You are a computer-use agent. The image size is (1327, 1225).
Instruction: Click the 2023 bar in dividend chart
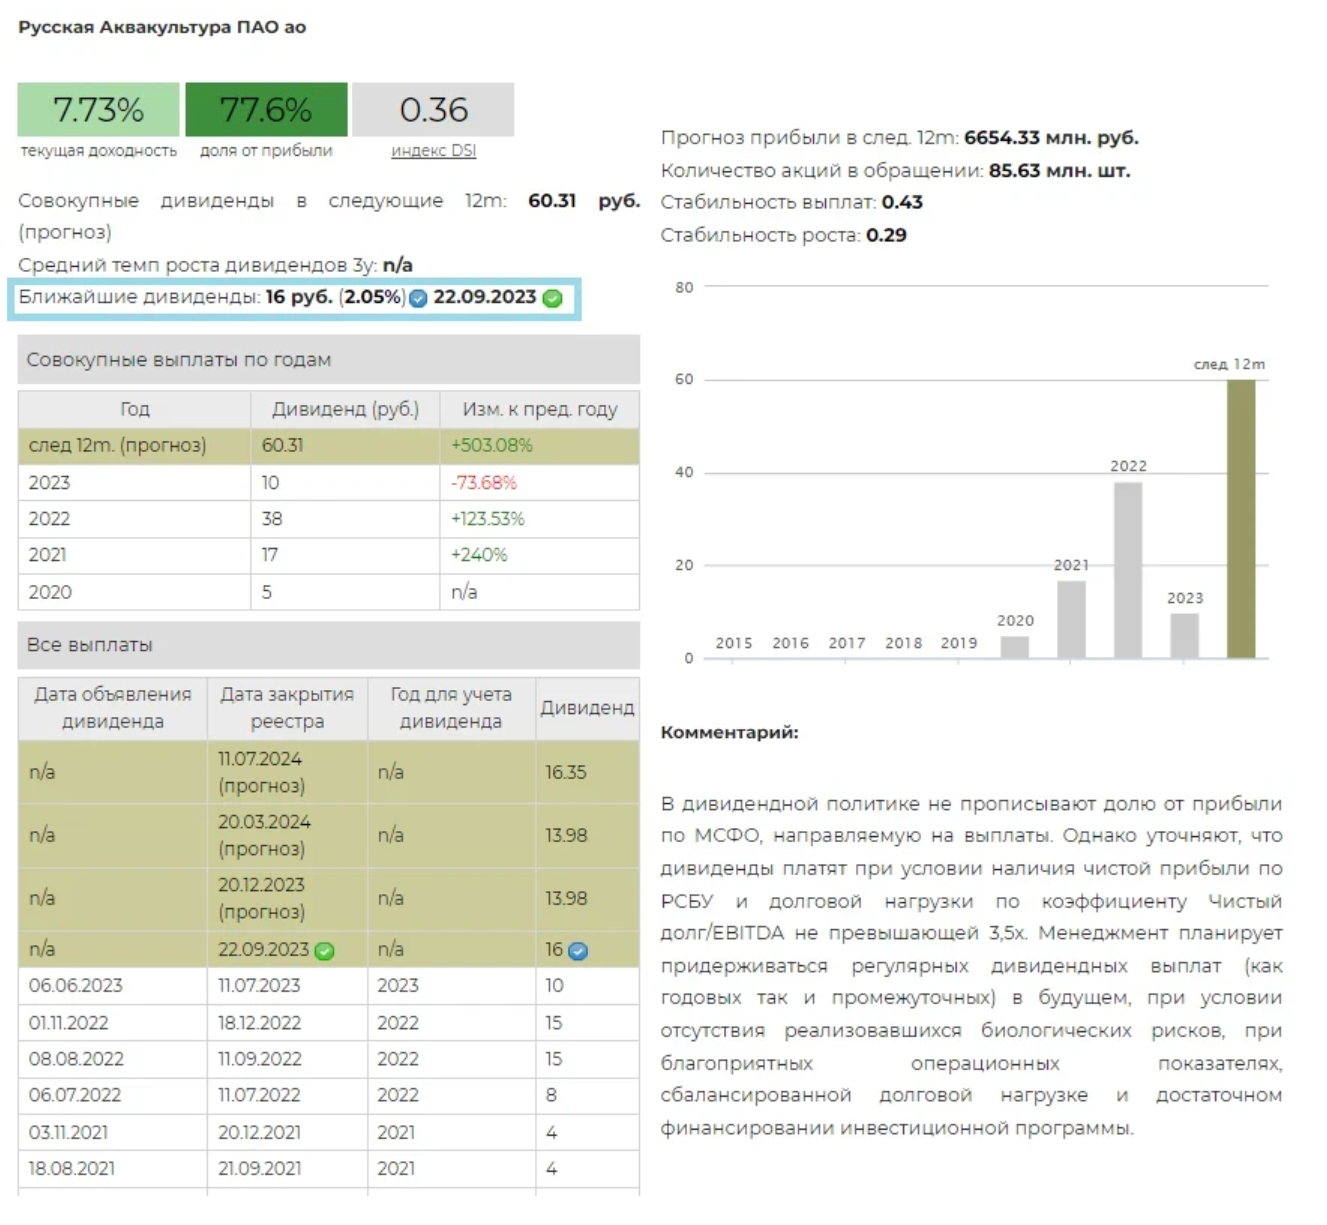click(1184, 635)
